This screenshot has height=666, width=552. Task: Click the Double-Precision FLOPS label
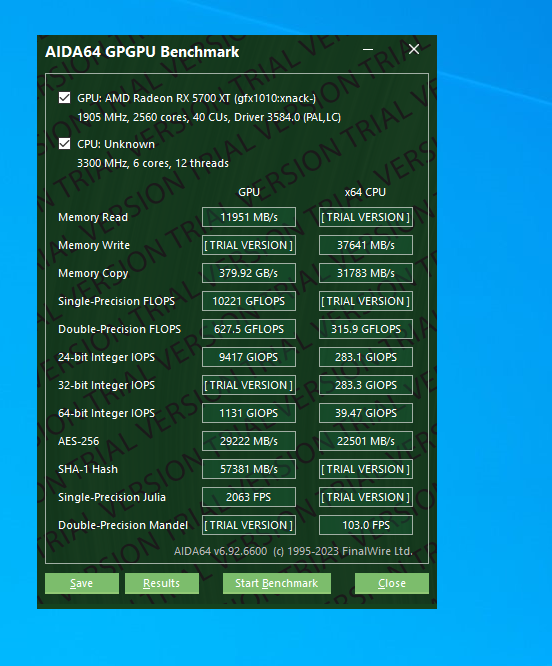tap(119, 329)
